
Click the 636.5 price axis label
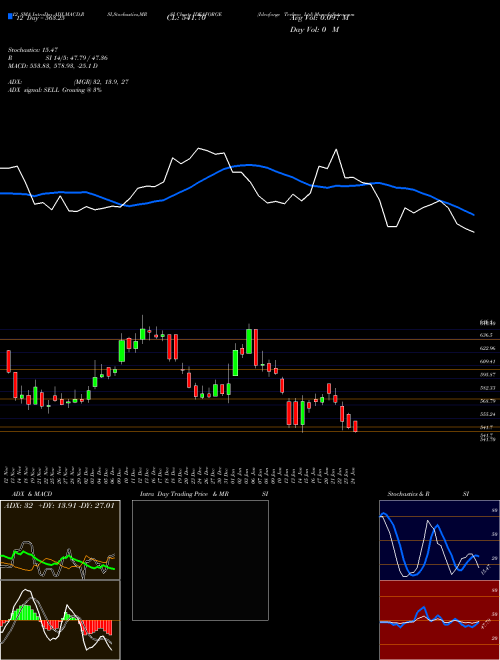tap(485, 335)
